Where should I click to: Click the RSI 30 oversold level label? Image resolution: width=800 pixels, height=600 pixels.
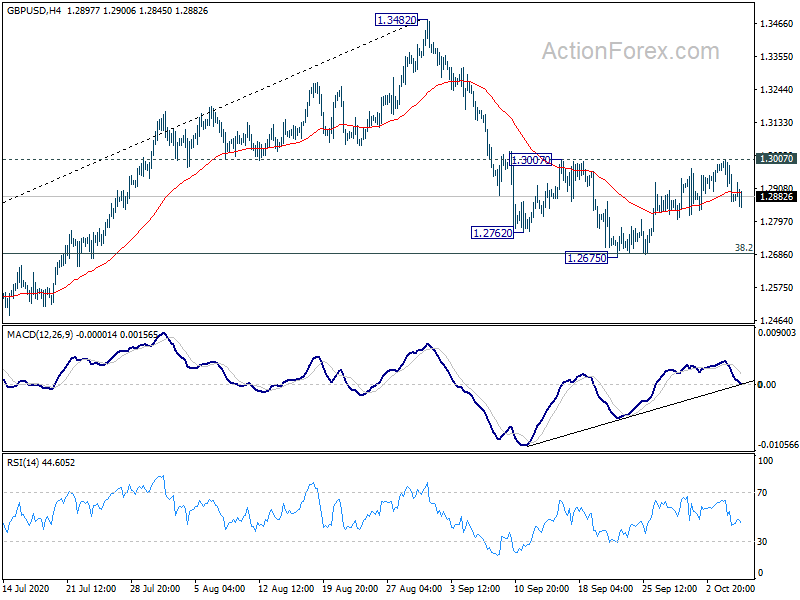tap(762, 542)
